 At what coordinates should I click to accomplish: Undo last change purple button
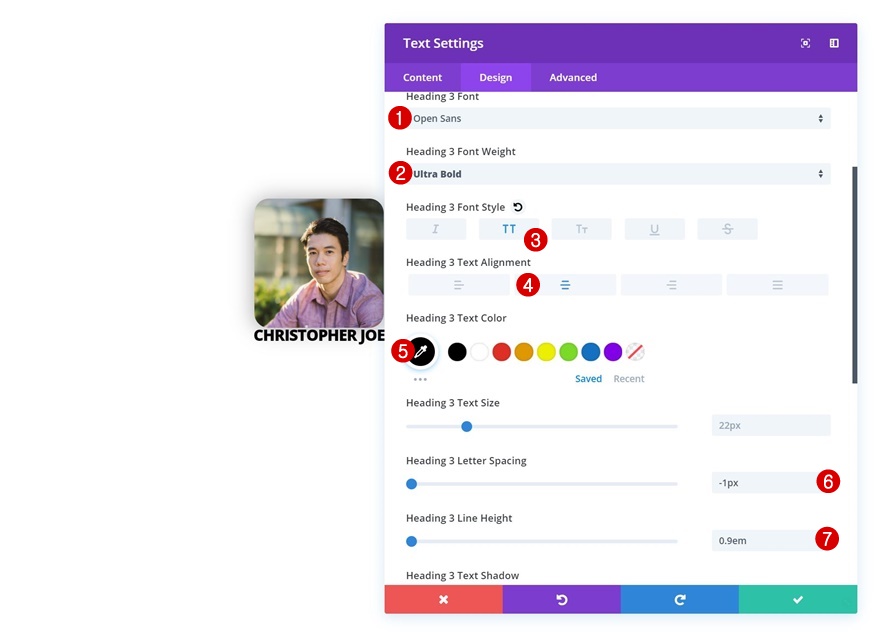point(561,599)
